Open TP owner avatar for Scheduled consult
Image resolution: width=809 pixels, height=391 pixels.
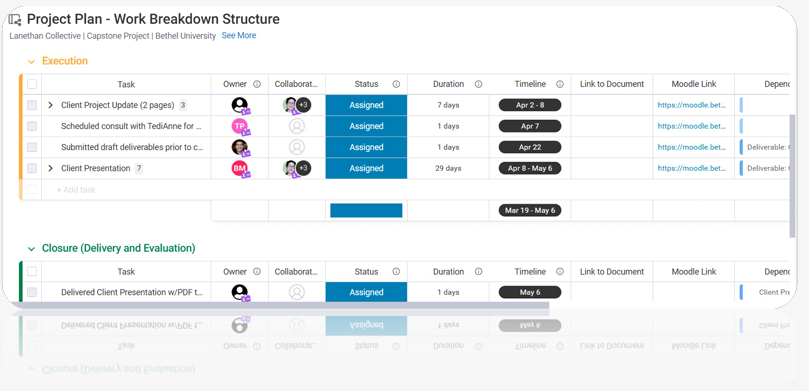239,126
